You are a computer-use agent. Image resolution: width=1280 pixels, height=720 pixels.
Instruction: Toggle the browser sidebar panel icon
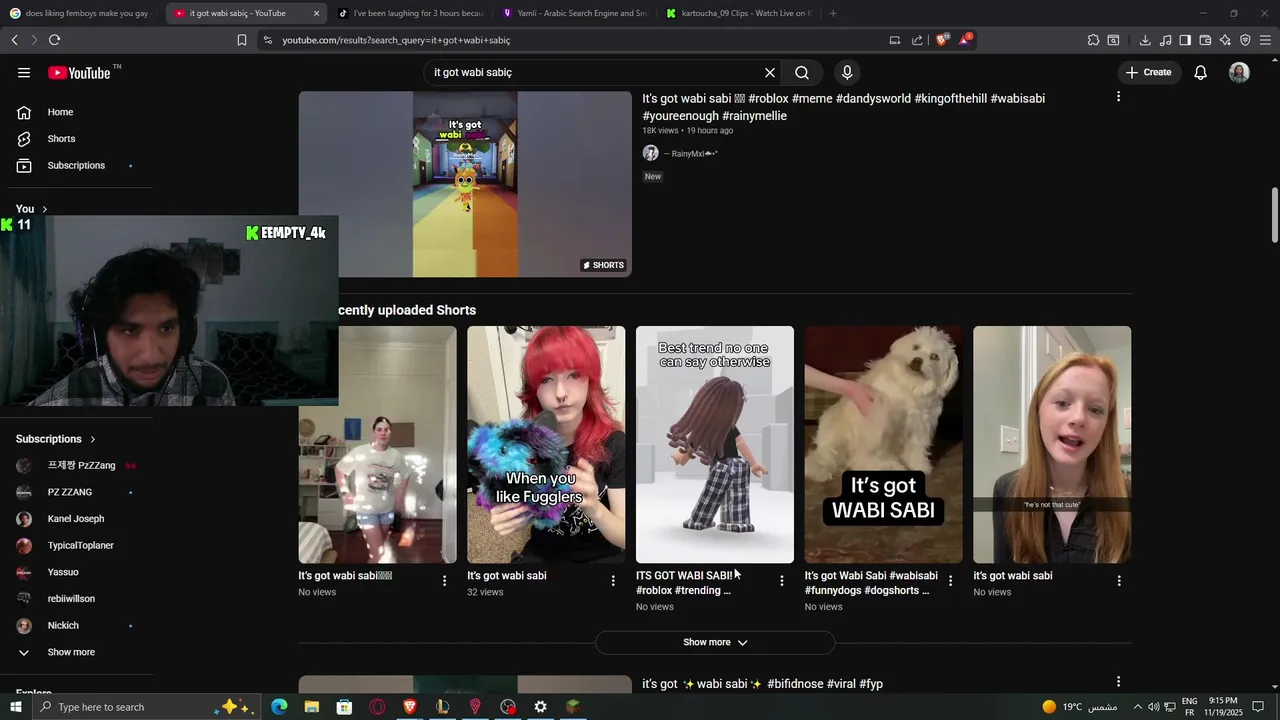click(x=1185, y=40)
